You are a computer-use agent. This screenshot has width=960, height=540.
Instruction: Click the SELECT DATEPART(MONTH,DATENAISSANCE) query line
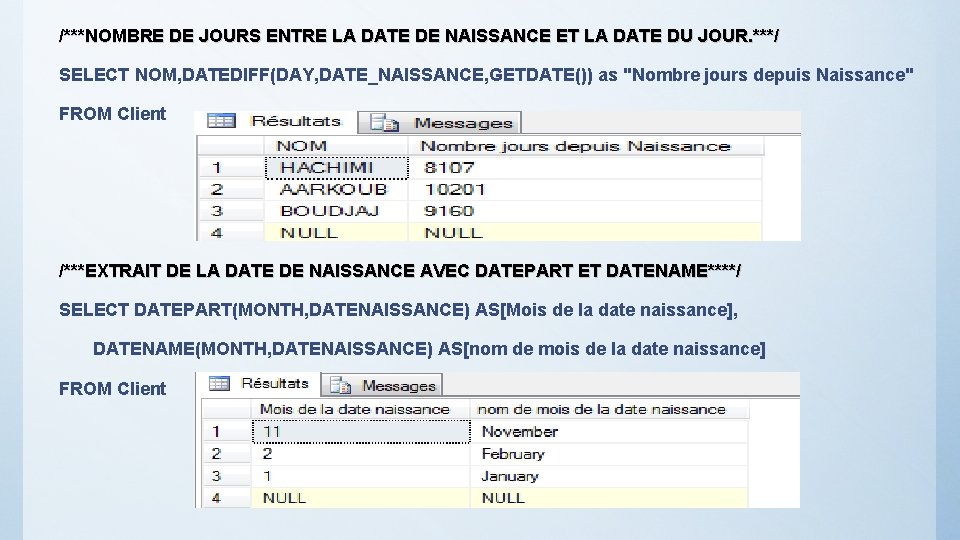[x=399, y=310]
